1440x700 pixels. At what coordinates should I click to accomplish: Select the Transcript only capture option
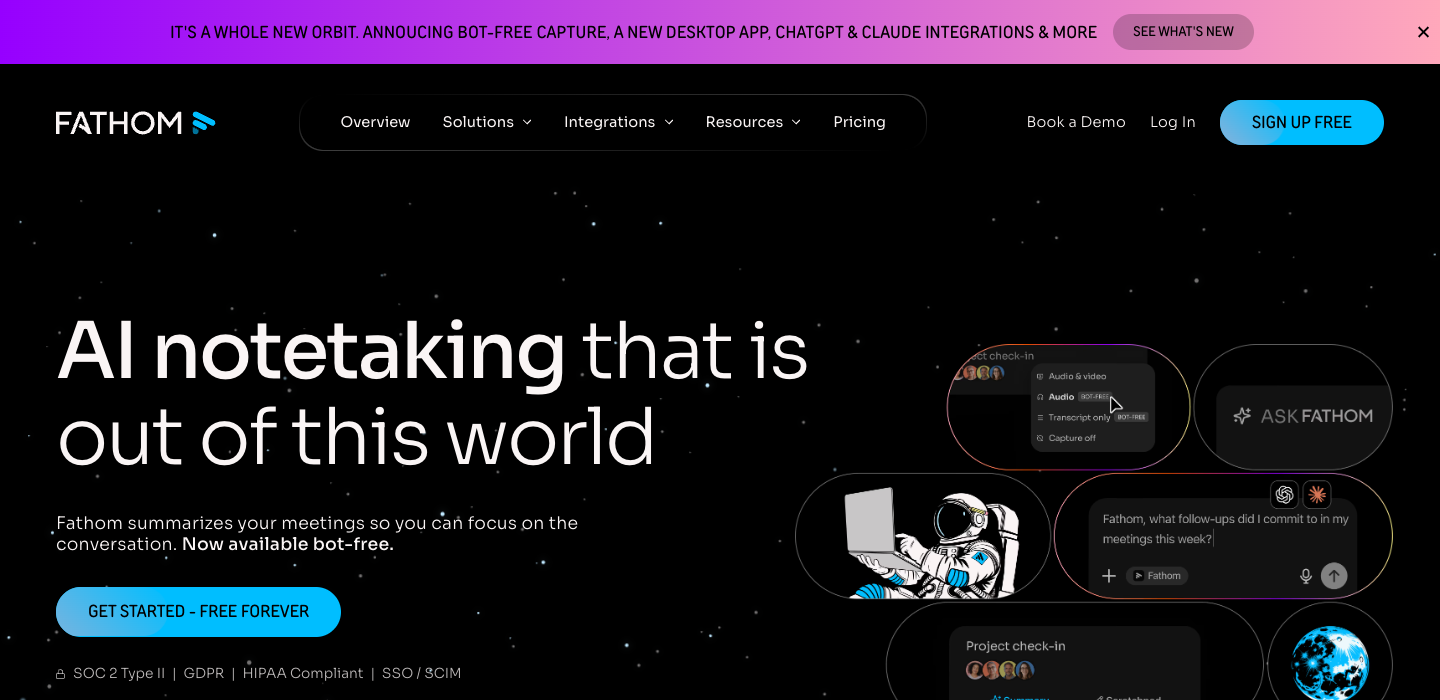click(1091, 417)
